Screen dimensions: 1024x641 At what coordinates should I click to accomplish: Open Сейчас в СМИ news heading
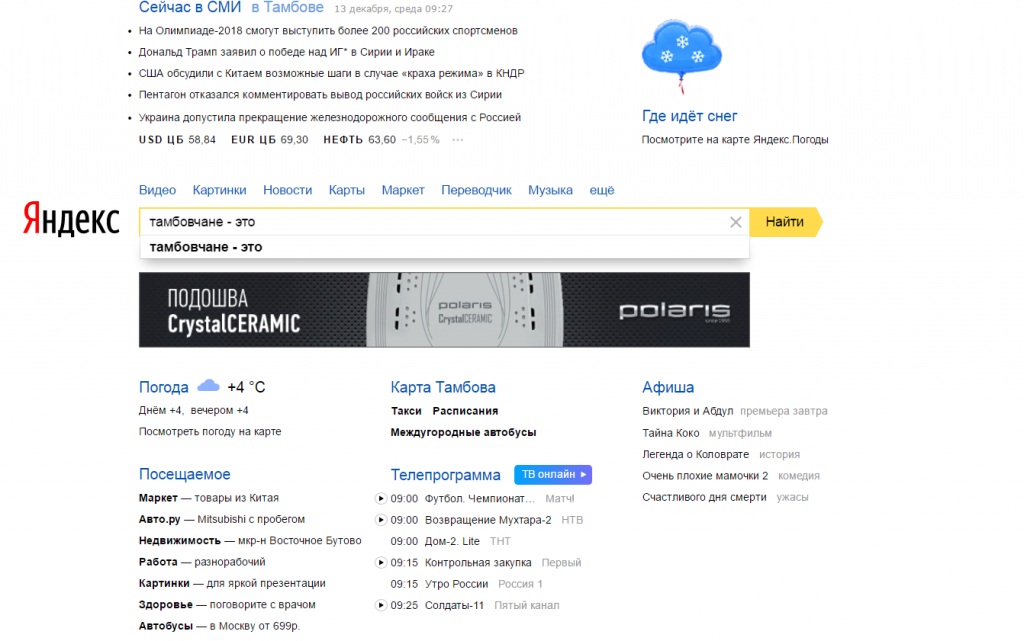tap(190, 8)
